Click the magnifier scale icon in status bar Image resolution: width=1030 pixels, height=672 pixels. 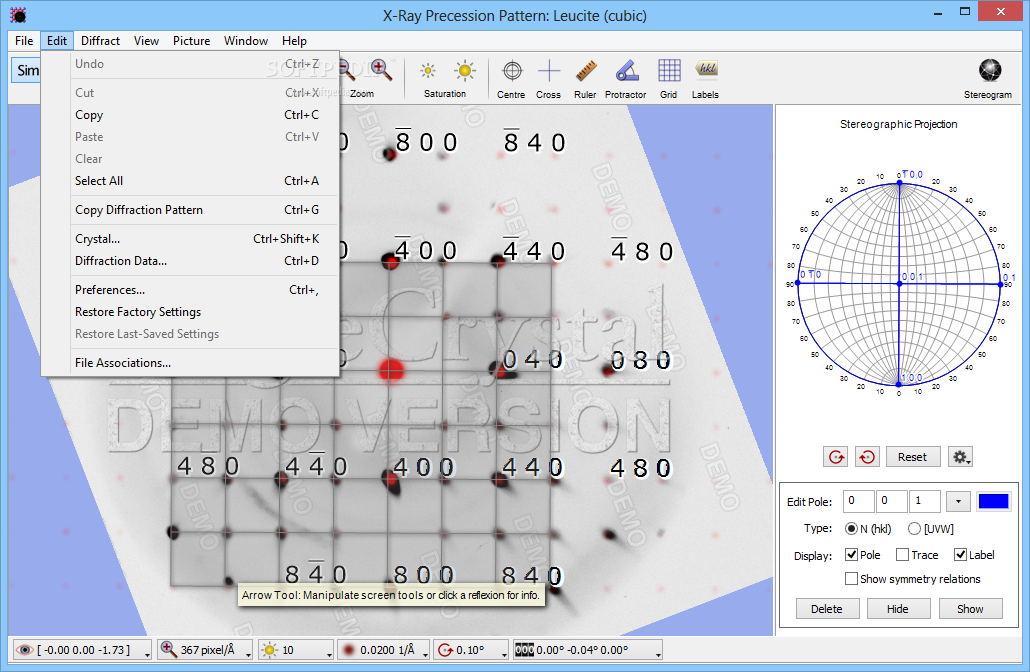(168, 649)
